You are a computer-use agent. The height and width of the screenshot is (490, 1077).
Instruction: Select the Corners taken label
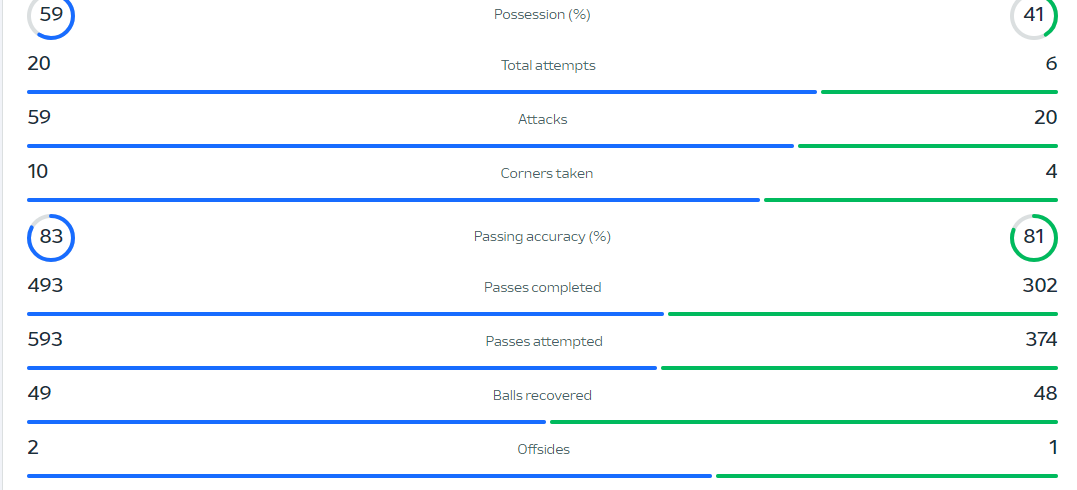click(x=547, y=173)
